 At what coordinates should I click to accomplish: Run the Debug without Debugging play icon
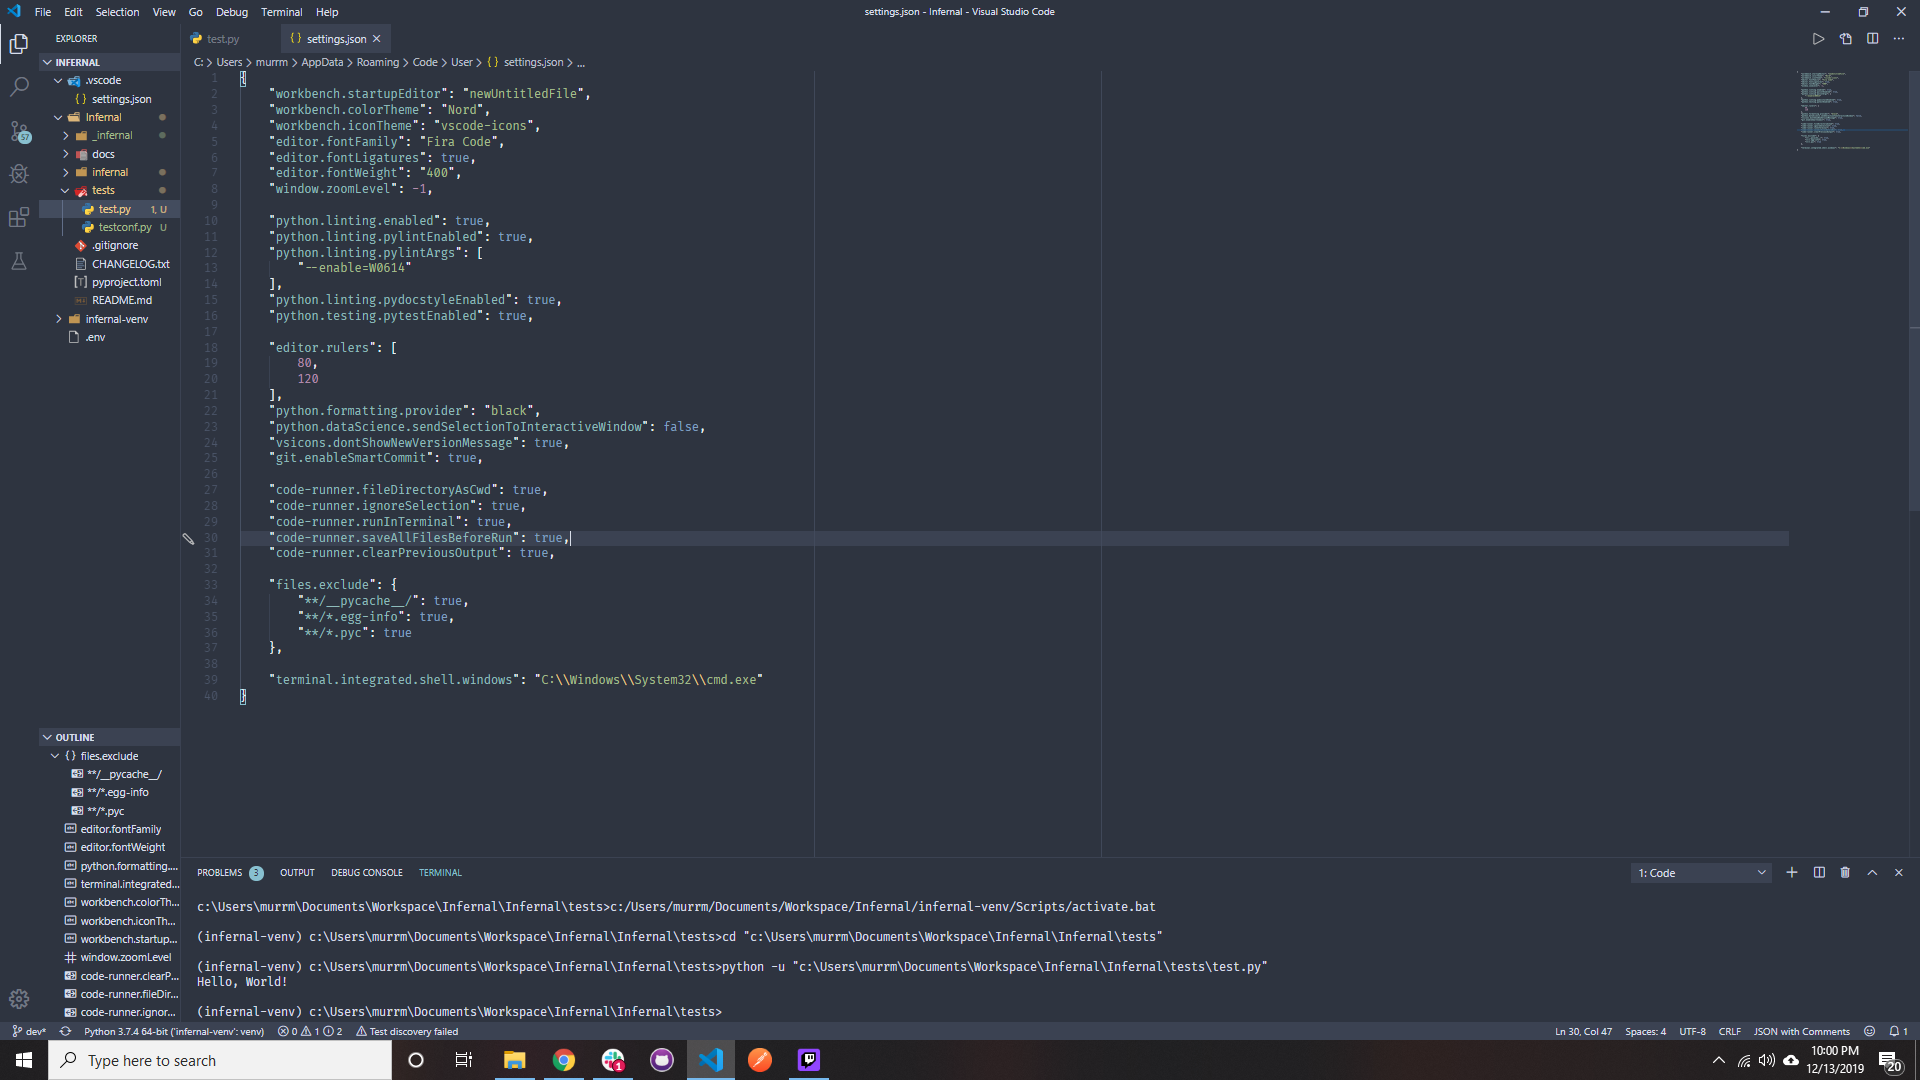pos(1818,39)
